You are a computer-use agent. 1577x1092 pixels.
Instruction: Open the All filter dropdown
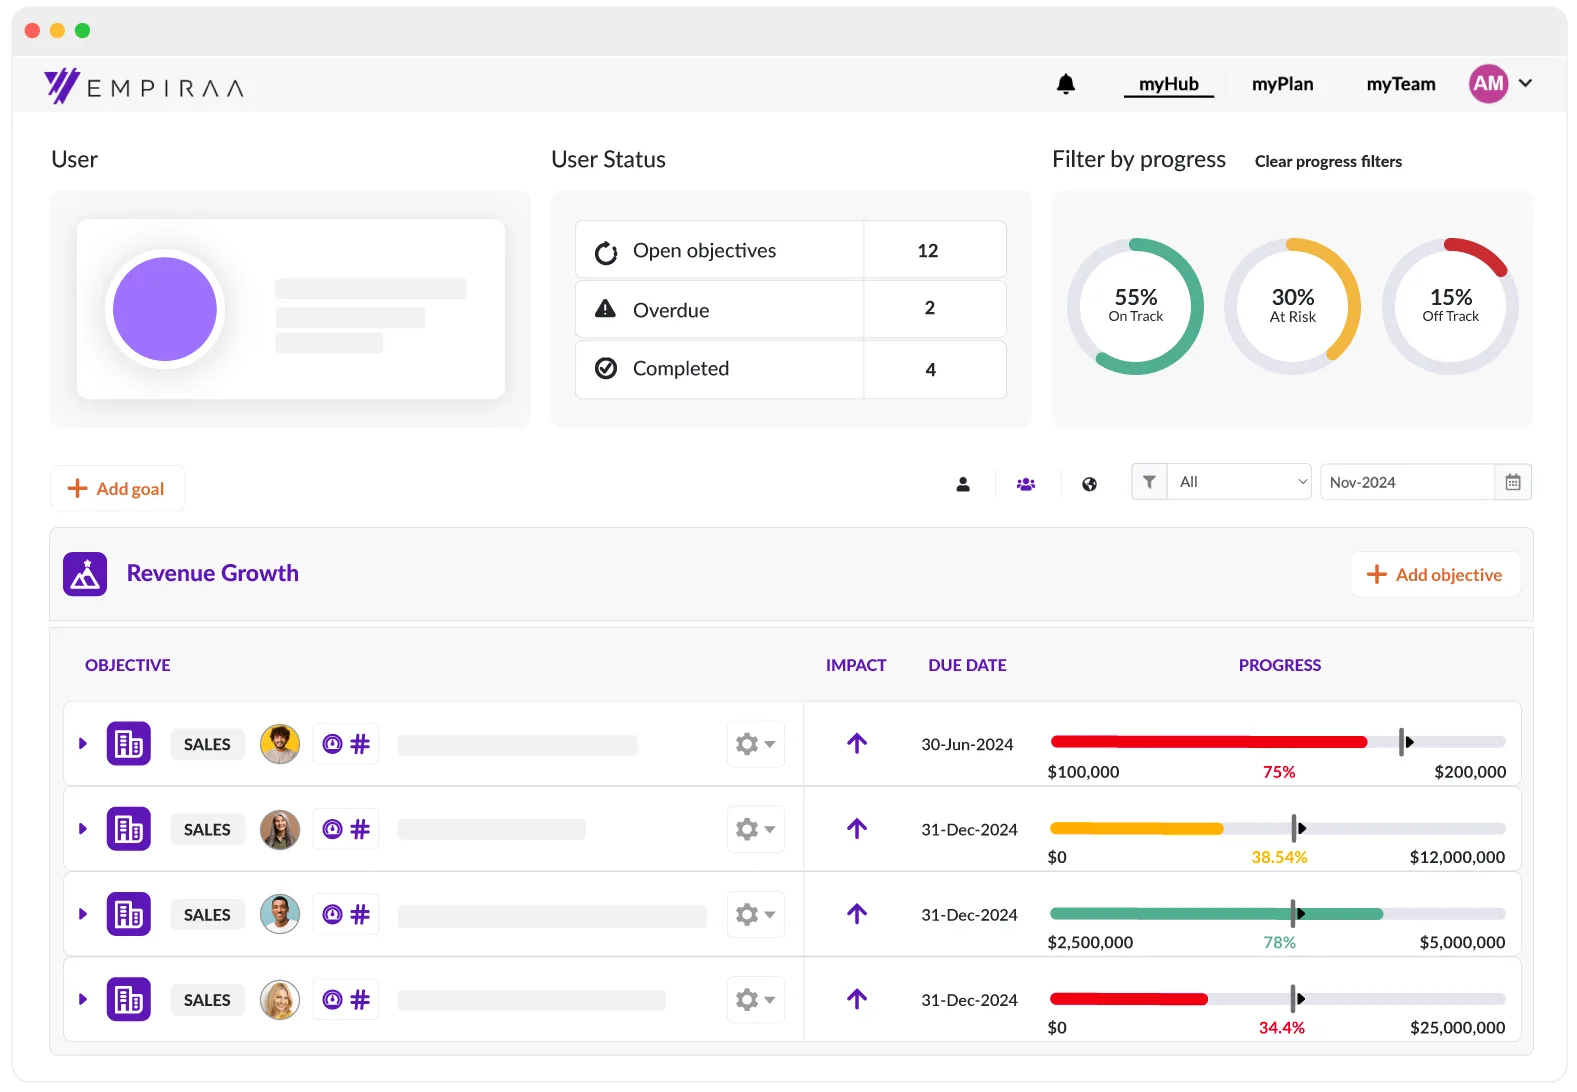point(1240,482)
